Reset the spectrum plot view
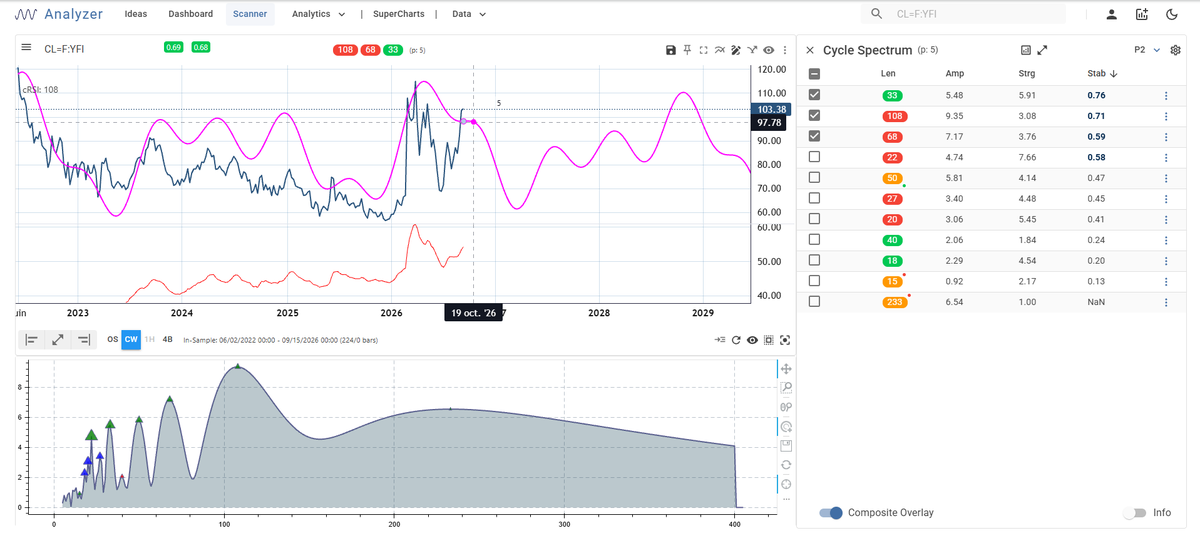This screenshot has height=533, width=1200. click(786, 465)
